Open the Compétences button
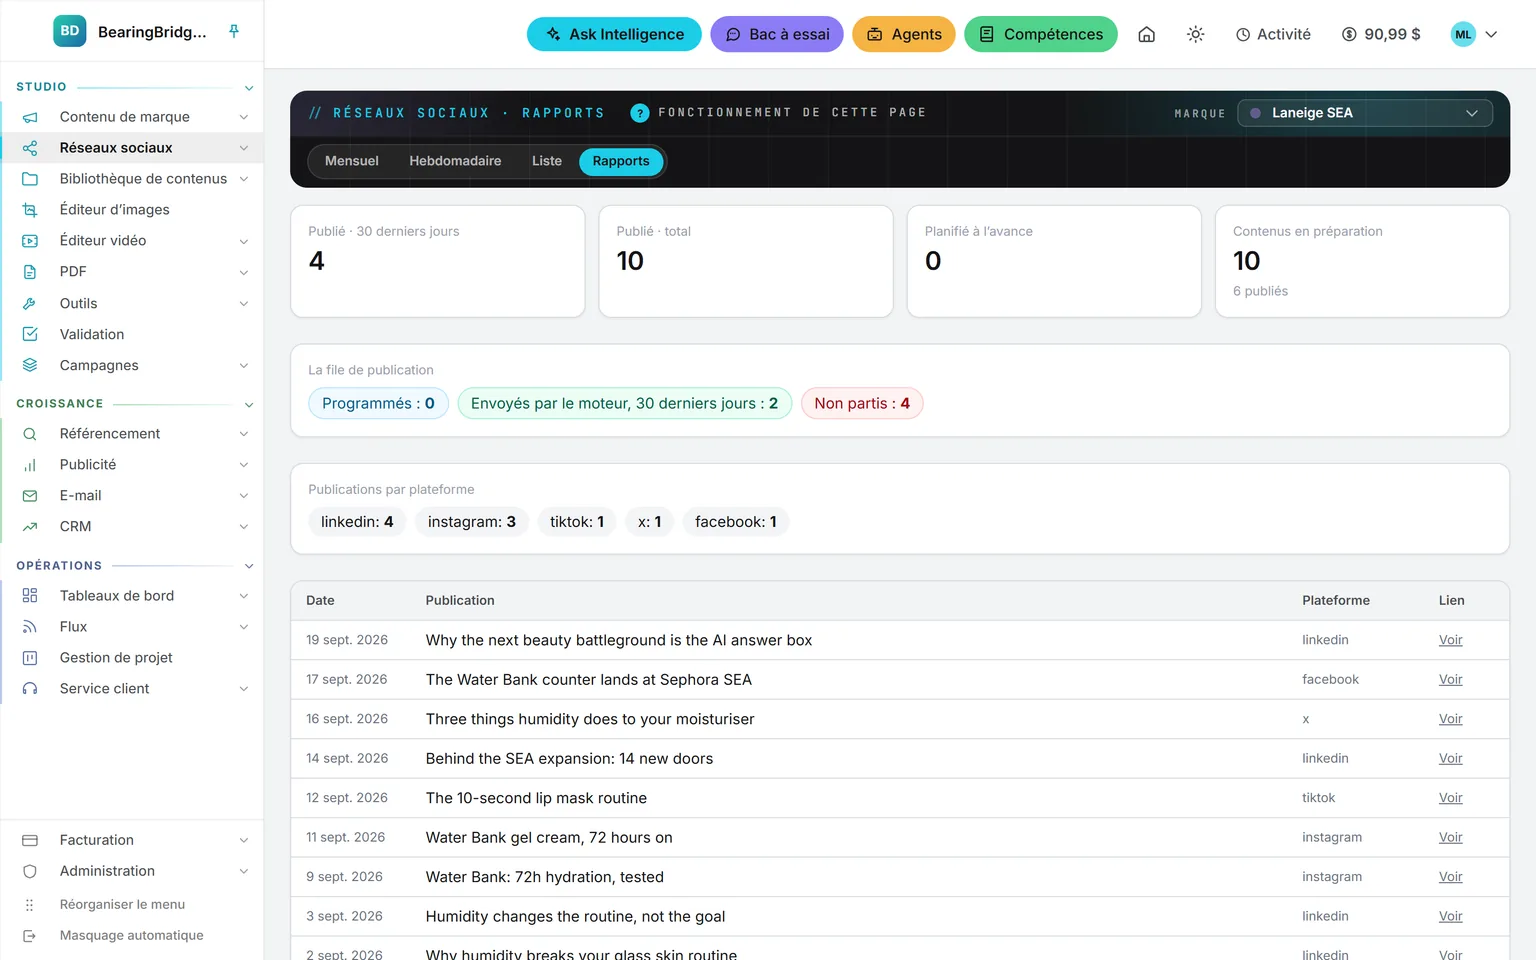The image size is (1536, 960). click(x=1041, y=34)
